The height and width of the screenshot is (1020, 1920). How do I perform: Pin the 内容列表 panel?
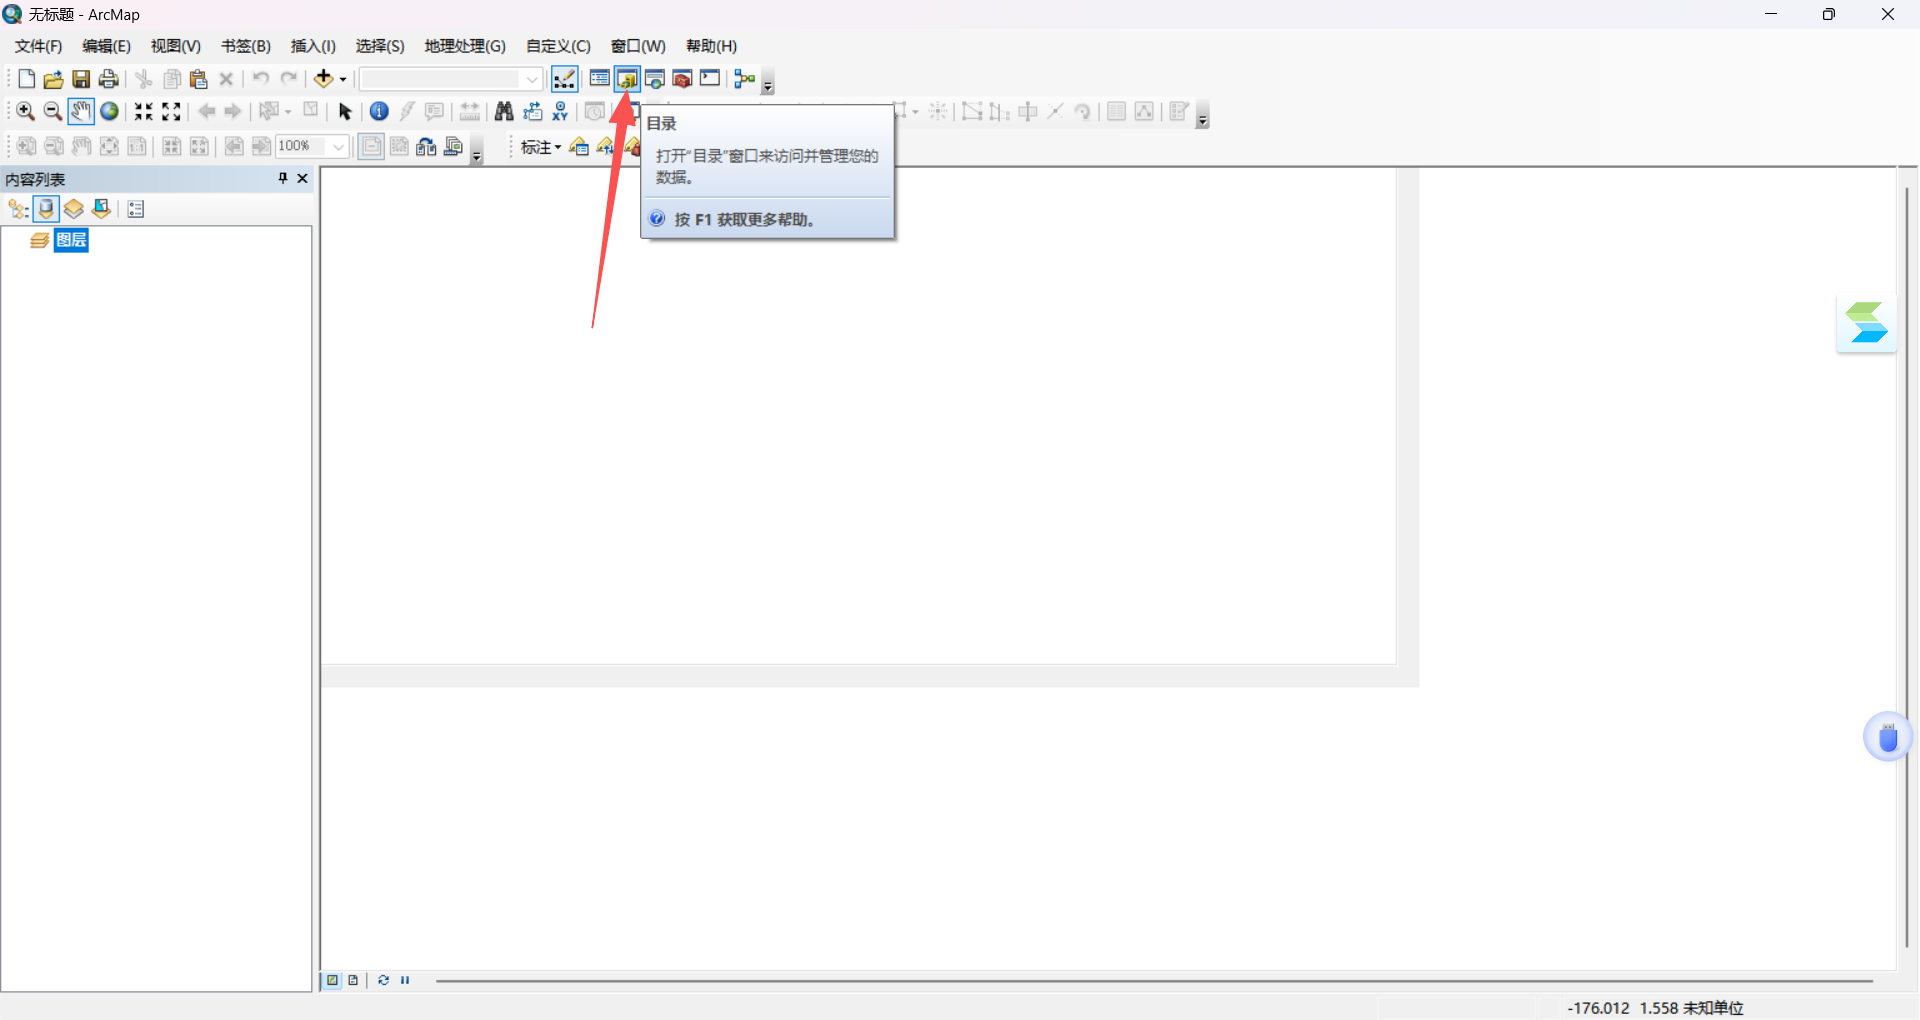283,178
